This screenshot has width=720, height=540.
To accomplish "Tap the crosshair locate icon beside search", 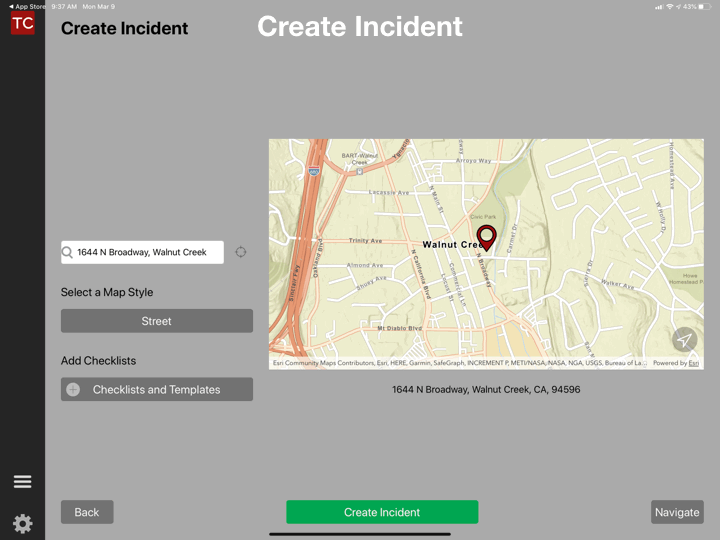I will 241,252.
